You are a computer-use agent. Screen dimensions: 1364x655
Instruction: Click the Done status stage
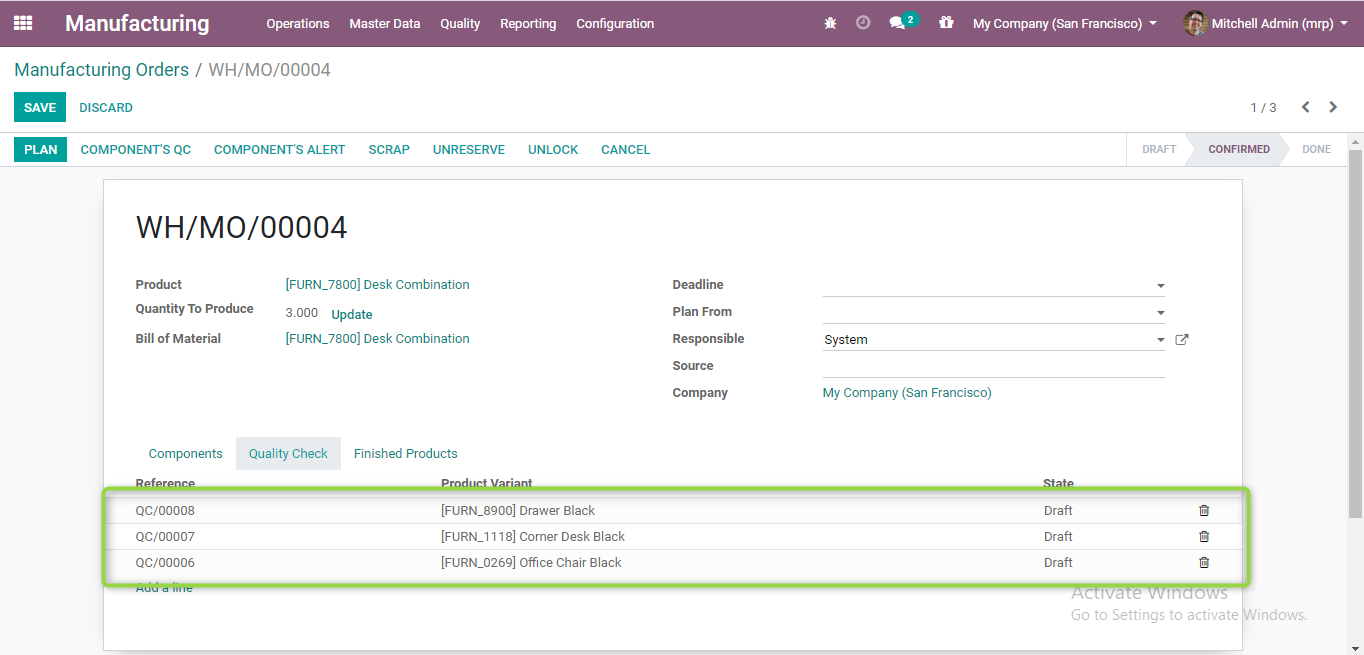[x=1316, y=149]
